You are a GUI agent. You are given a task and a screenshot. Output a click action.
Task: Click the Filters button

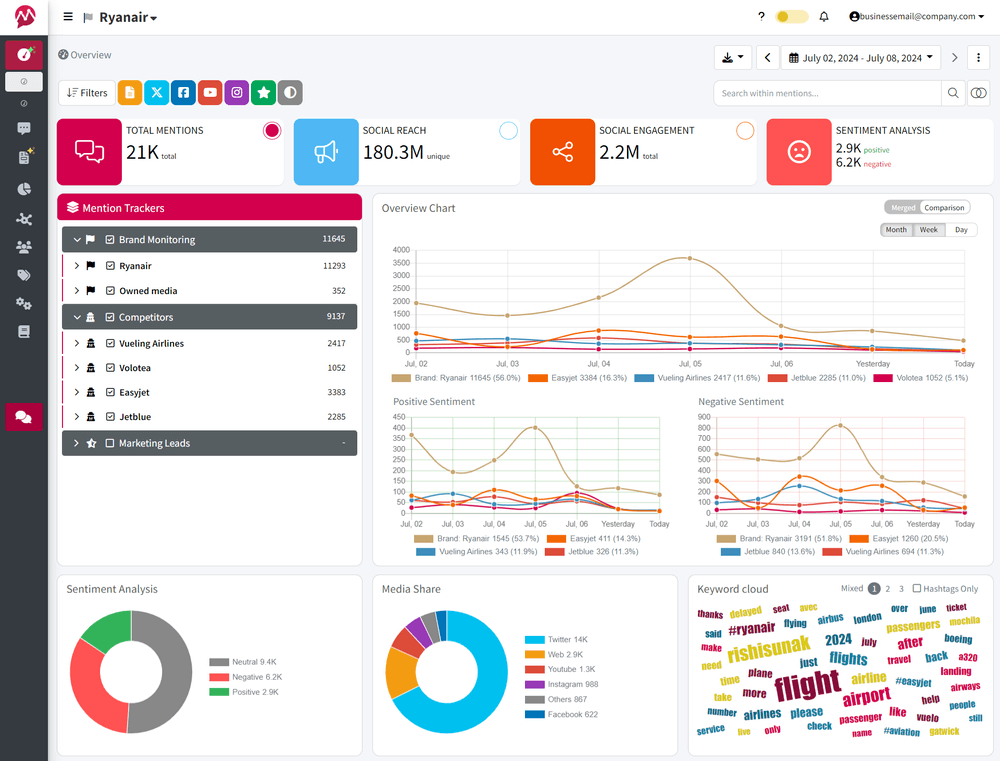(87, 92)
